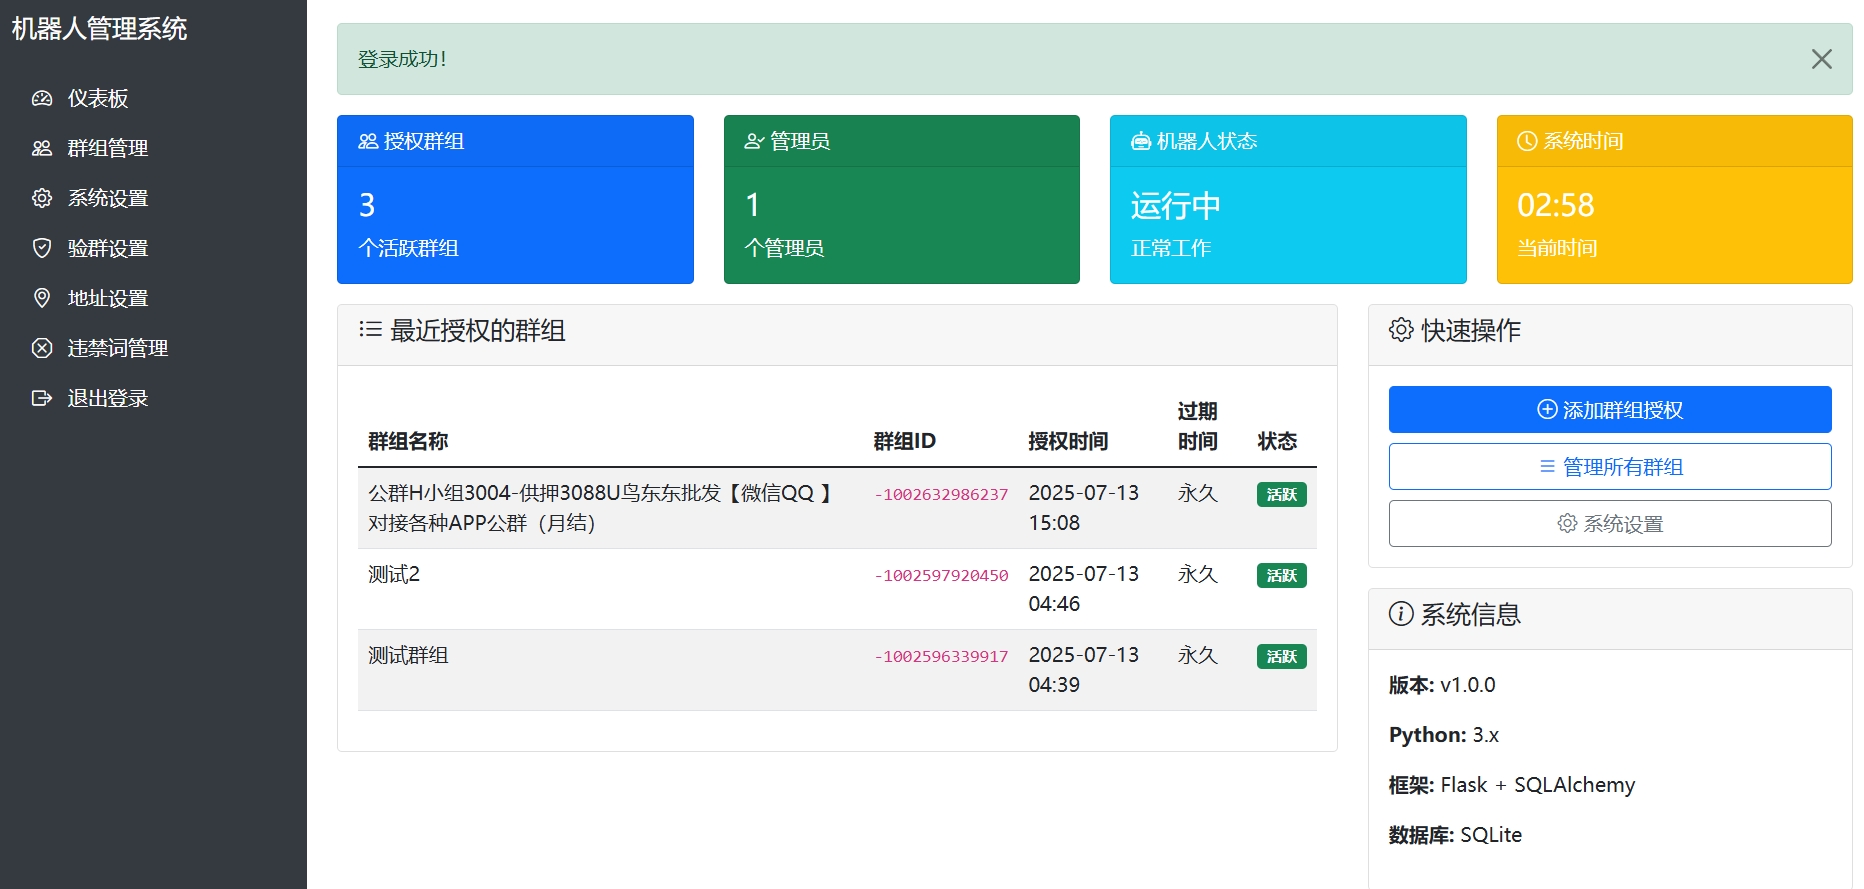The width and height of the screenshot is (1864, 889).
Task: Open 群组管理 from the sidebar menu
Action: [107, 148]
